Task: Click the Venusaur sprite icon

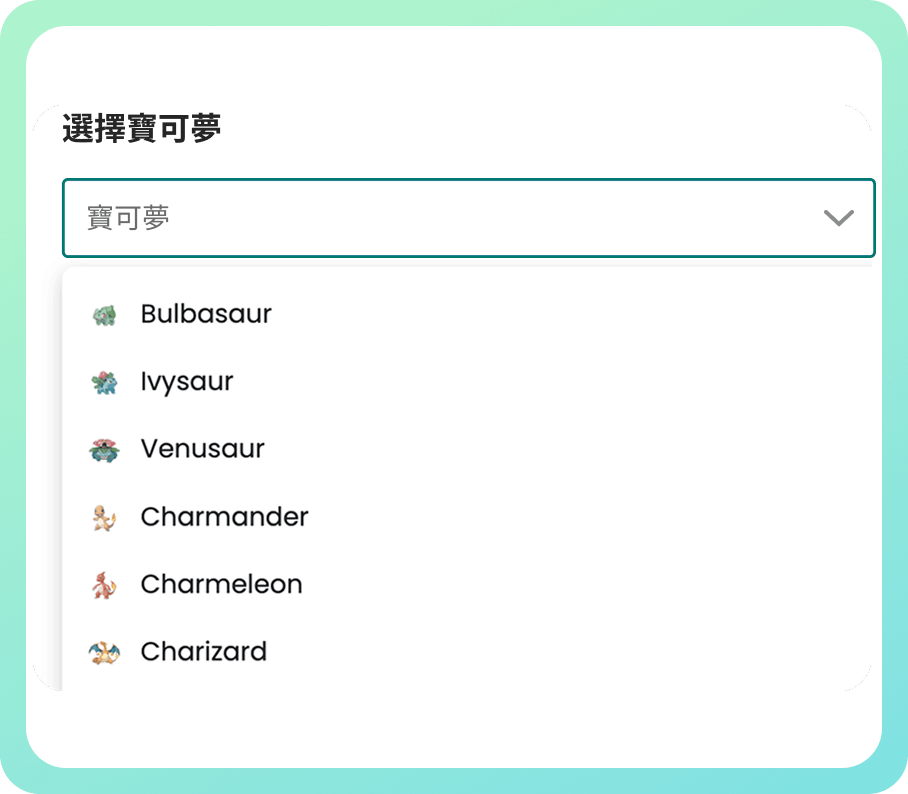Action: tap(103, 448)
